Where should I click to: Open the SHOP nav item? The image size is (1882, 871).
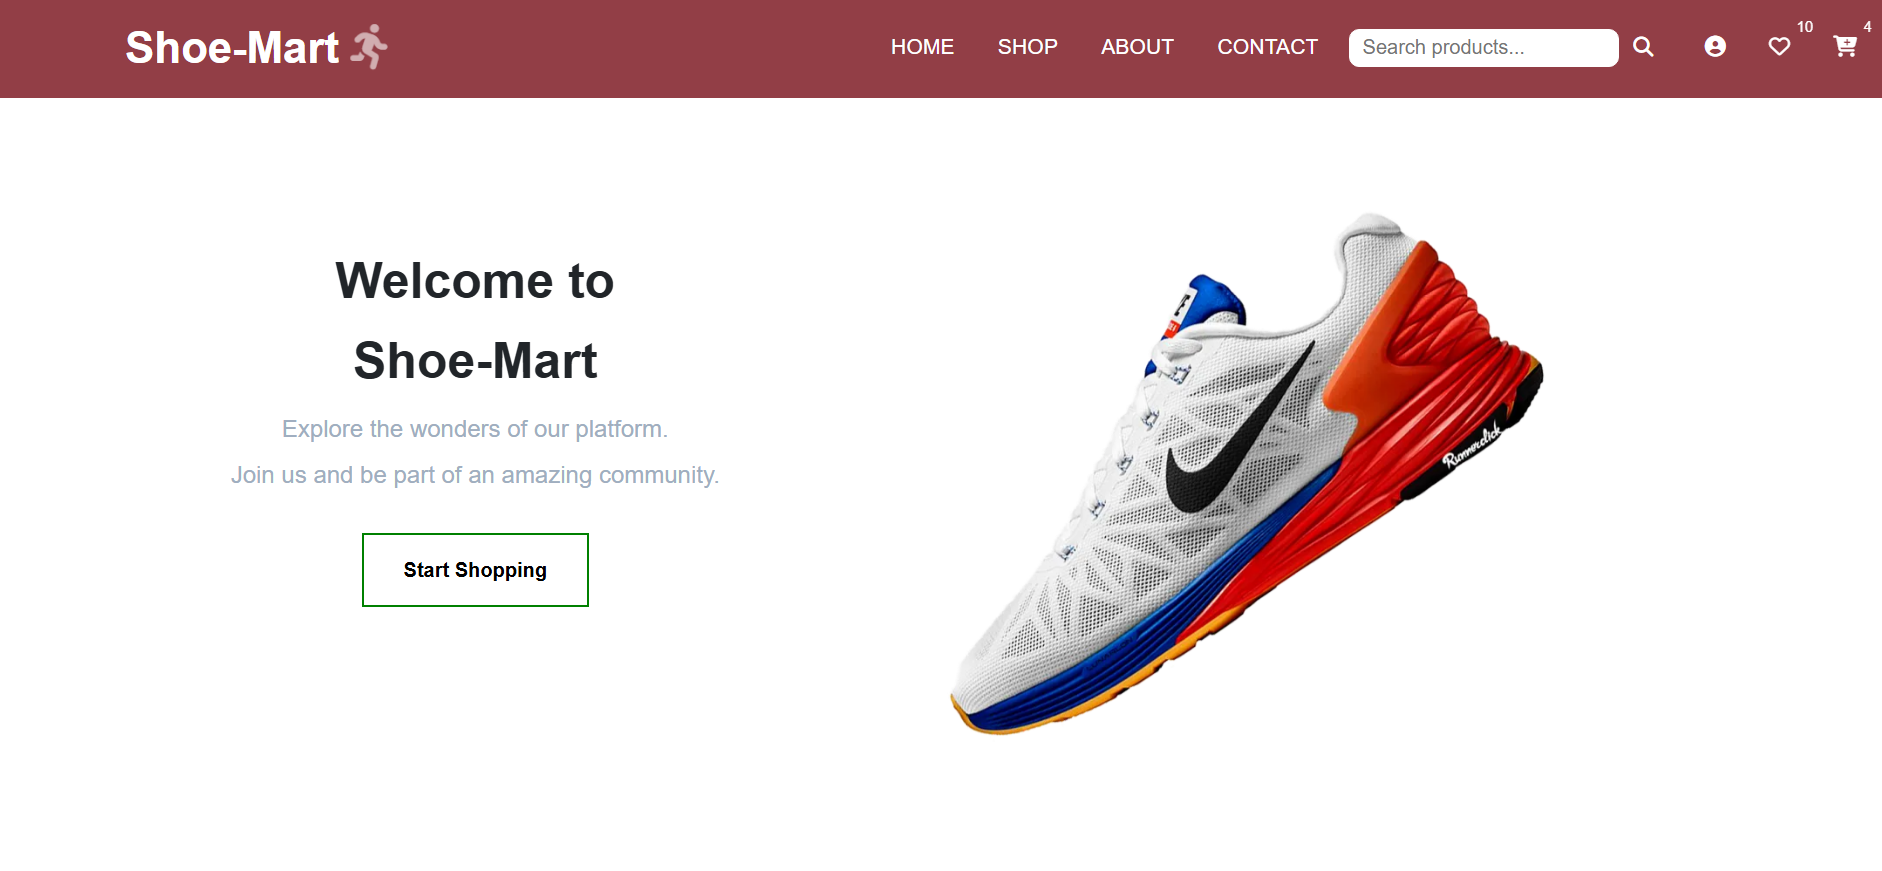click(x=1027, y=47)
